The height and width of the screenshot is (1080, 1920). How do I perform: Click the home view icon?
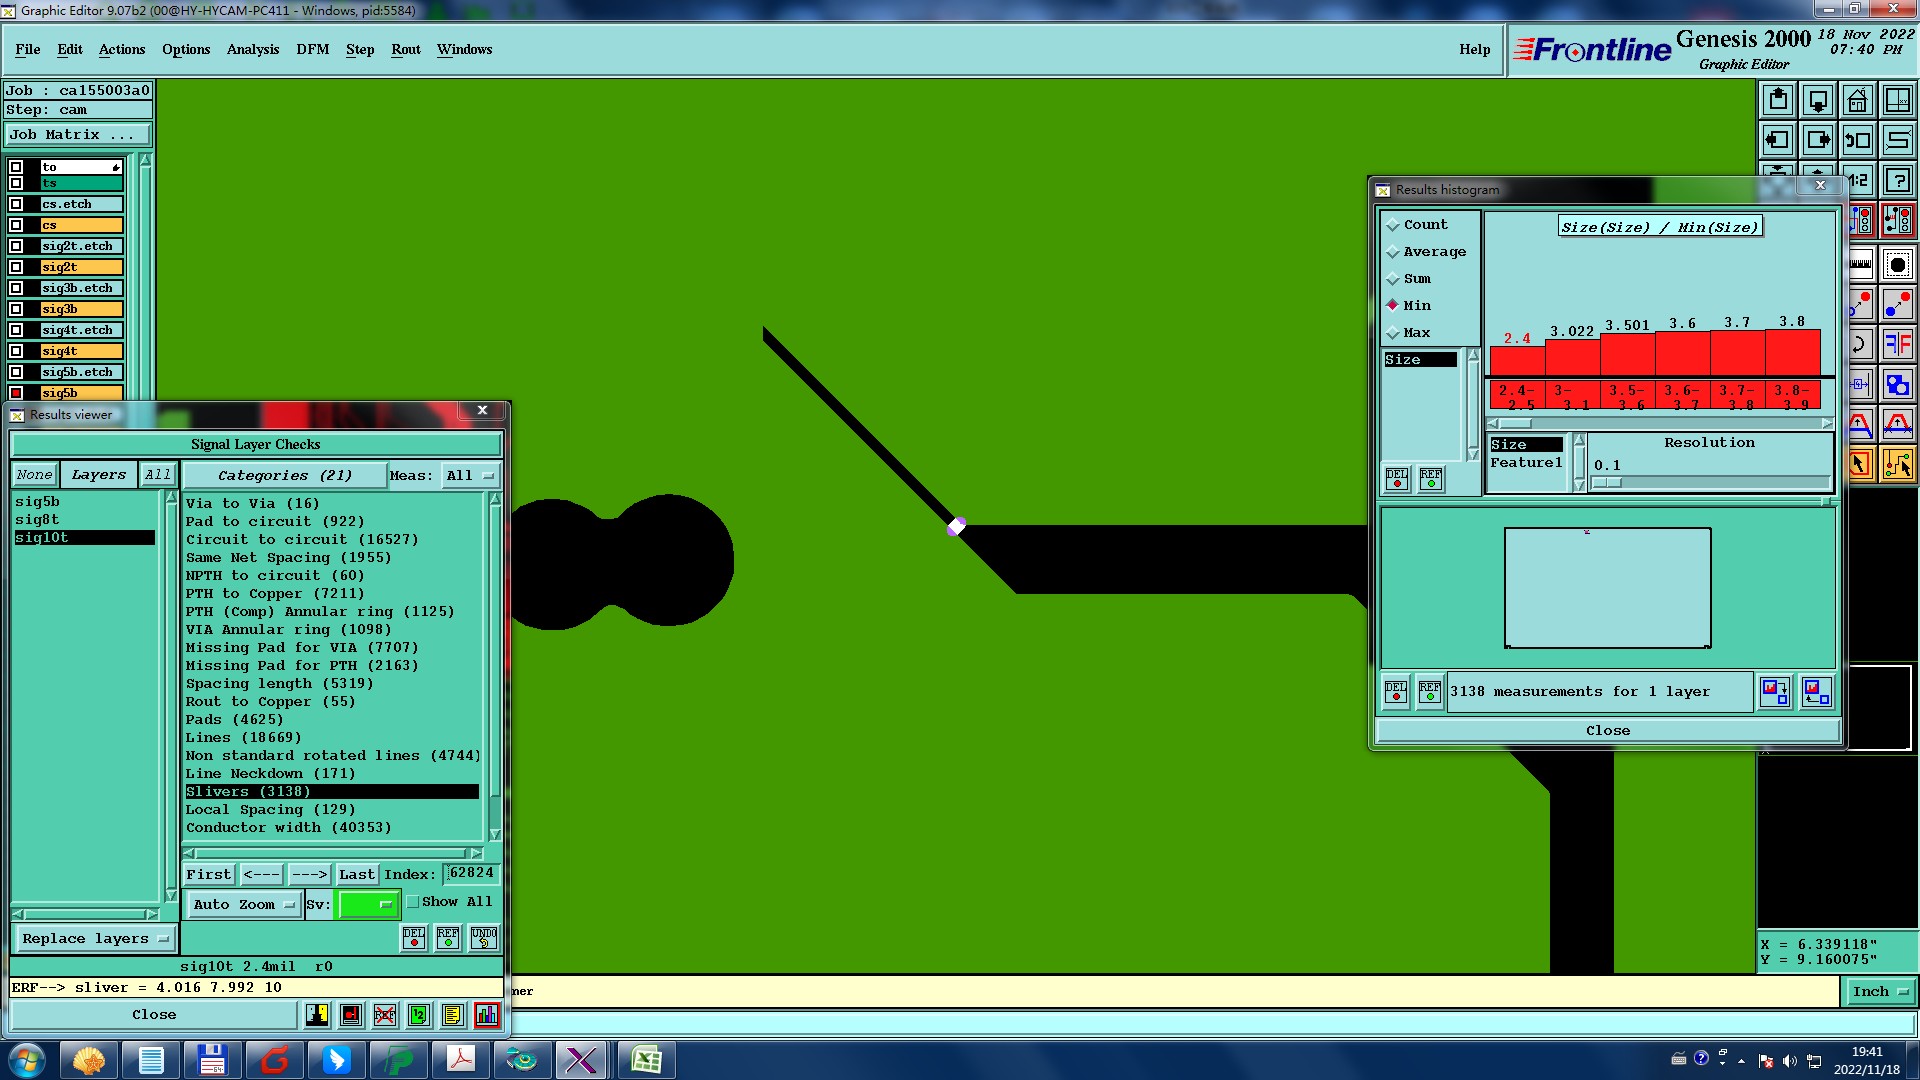[x=1858, y=100]
